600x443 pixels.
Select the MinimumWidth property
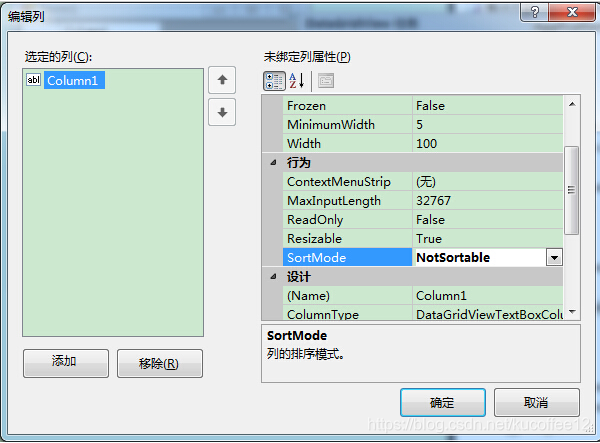pos(347,124)
